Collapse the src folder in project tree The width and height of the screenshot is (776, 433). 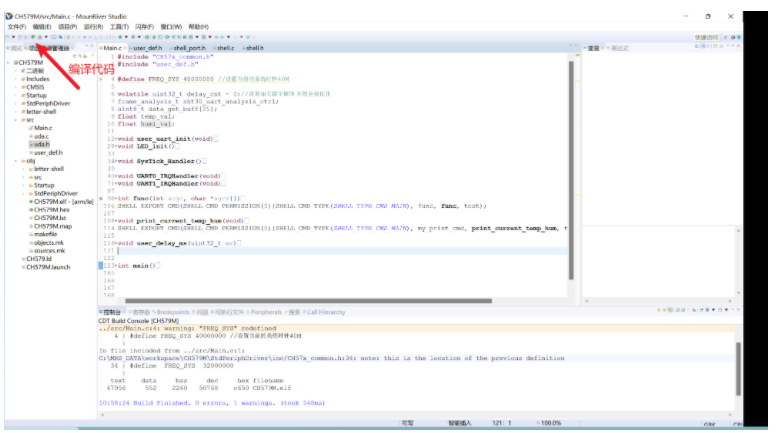21,120
